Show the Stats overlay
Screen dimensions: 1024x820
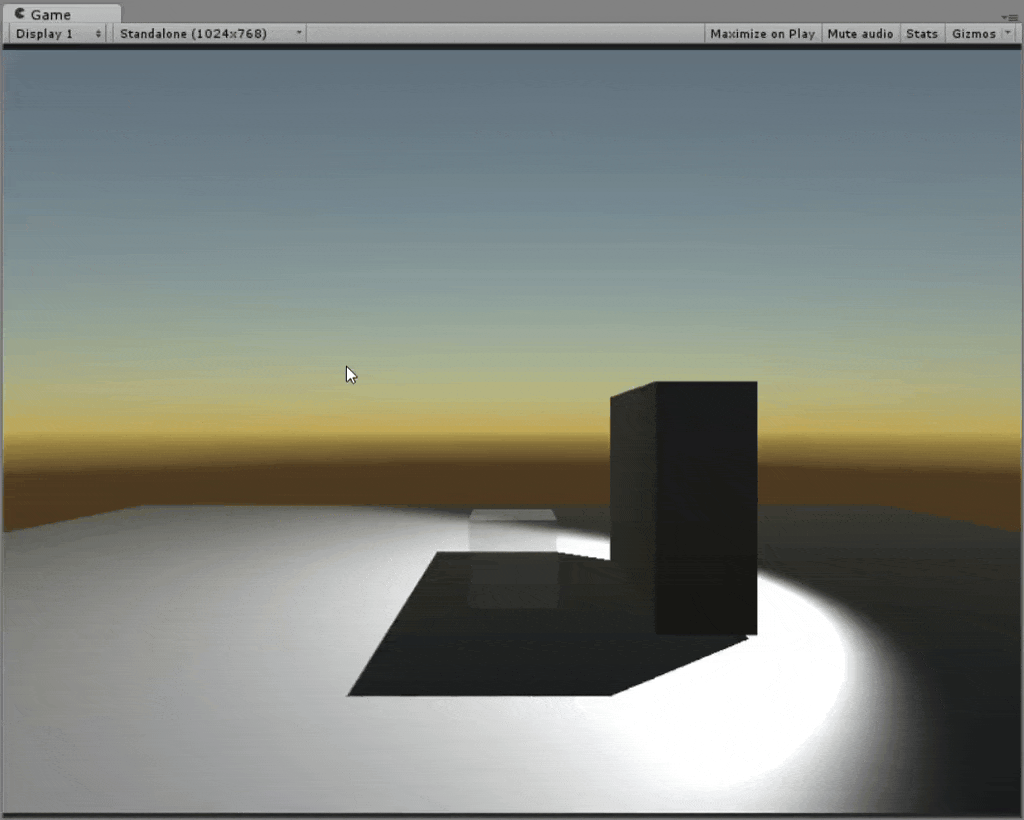921,34
